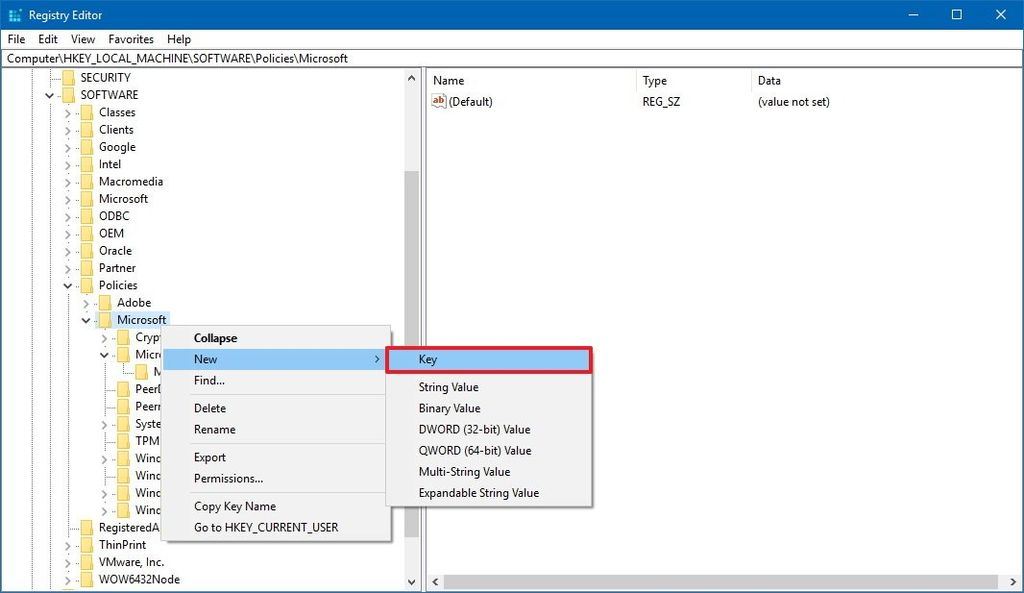Click Permissions in the context menu
1024x593 pixels.
[x=228, y=478]
